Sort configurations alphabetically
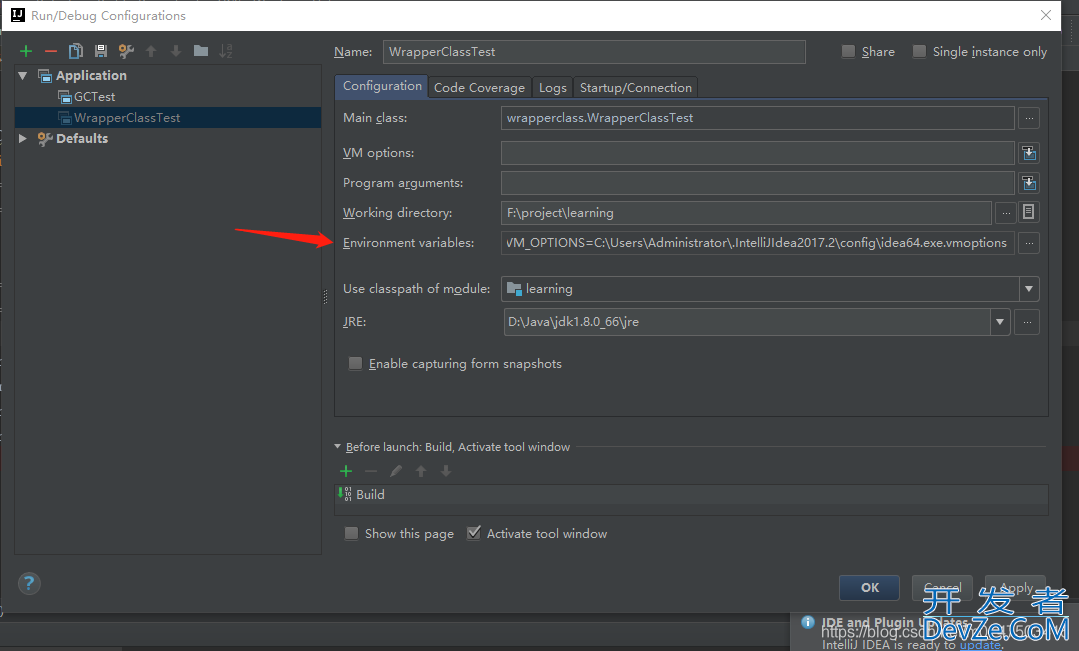Image resolution: width=1079 pixels, height=651 pixels. pyautogui.click(x=226, y=51)
